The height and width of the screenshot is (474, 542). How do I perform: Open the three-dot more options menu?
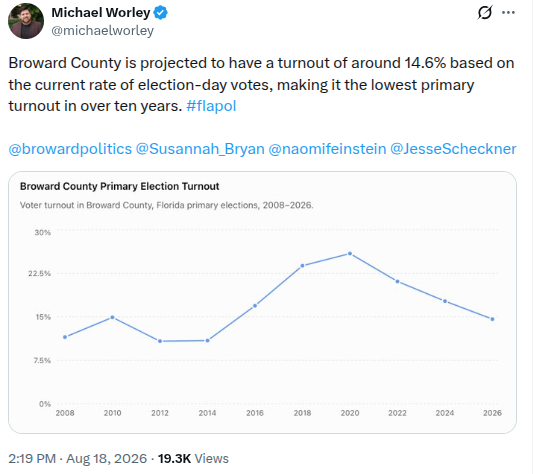pyautogui.click(x=508, y=12)
